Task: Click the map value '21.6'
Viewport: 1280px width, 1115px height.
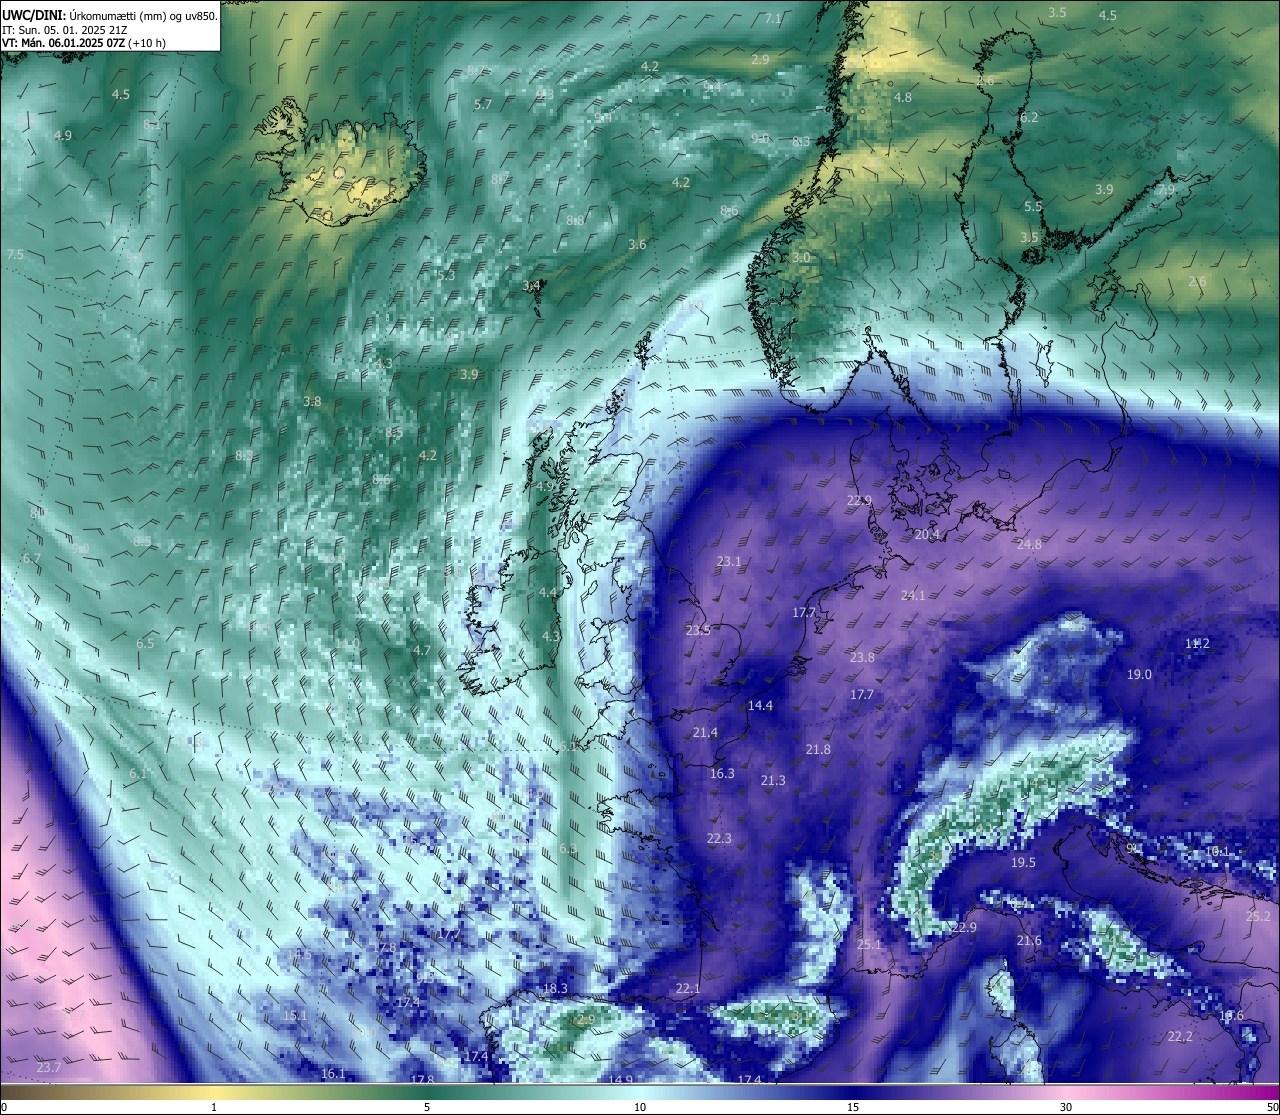Action: [x=1029, y=941]
